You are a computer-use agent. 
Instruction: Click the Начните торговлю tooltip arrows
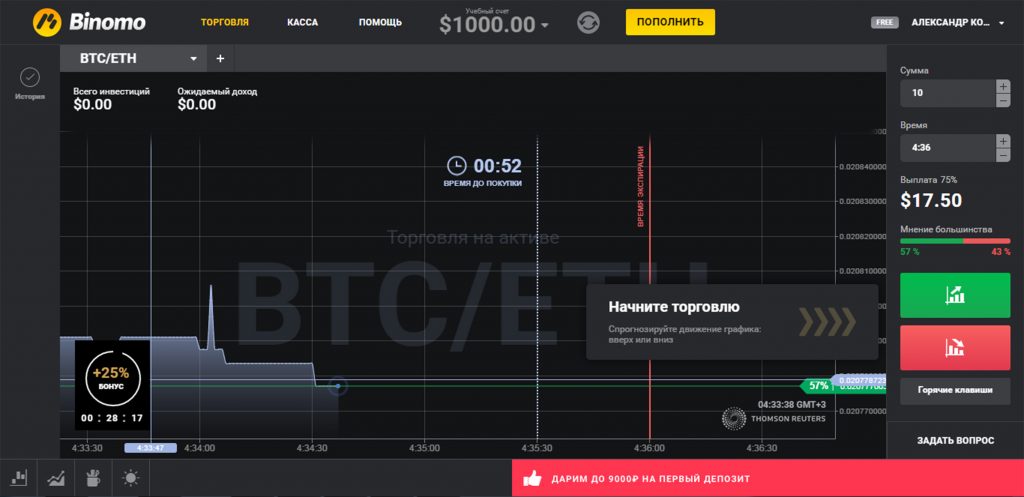coord(827,321)
